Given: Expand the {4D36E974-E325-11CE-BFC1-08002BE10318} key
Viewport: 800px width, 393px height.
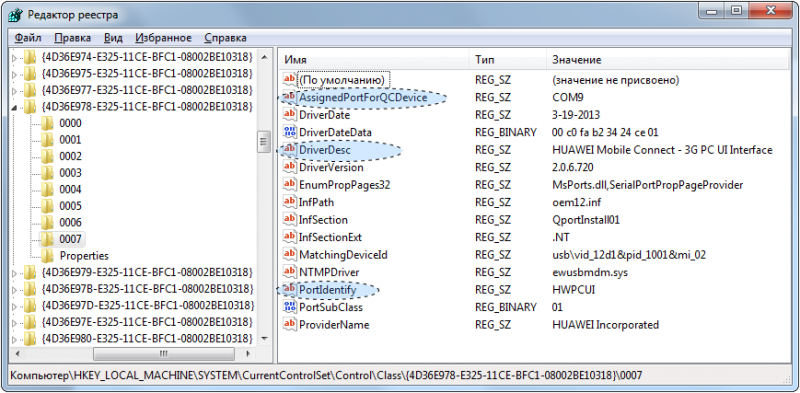Looking at the screenshot, I should click(14, 57).
